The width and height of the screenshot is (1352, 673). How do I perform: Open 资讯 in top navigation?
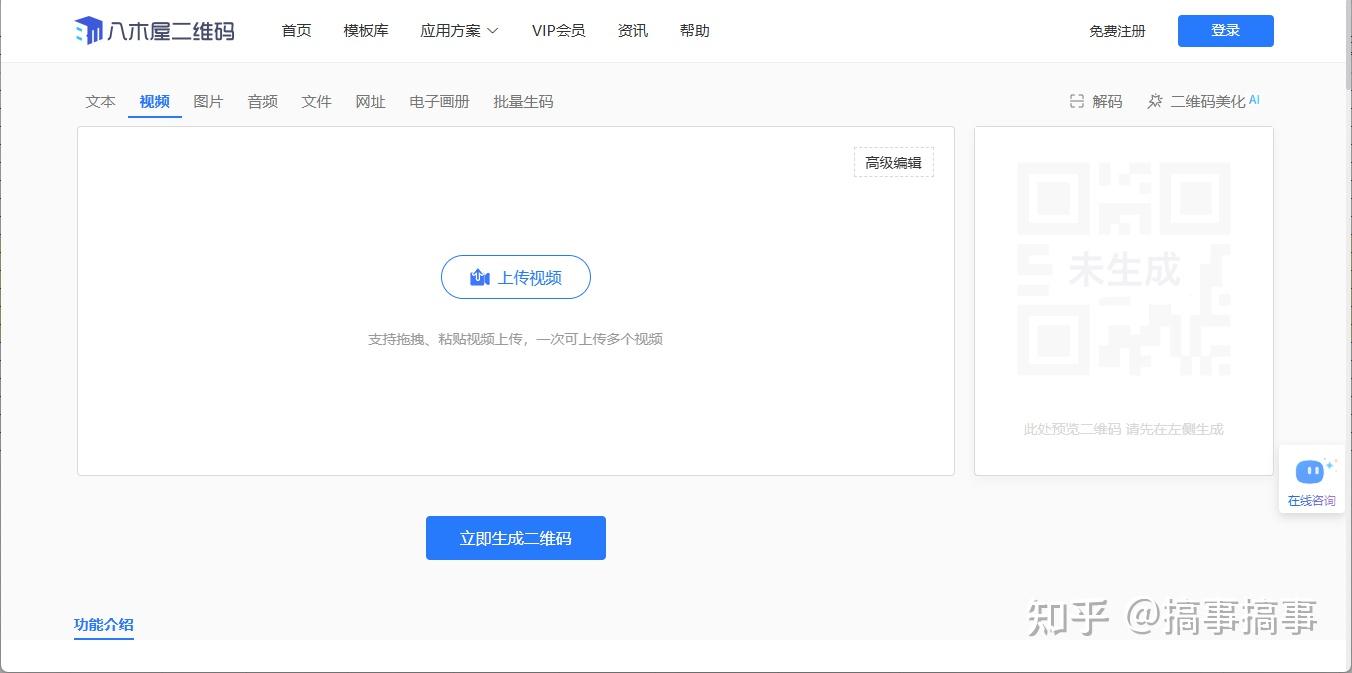(x=633, y=31)
